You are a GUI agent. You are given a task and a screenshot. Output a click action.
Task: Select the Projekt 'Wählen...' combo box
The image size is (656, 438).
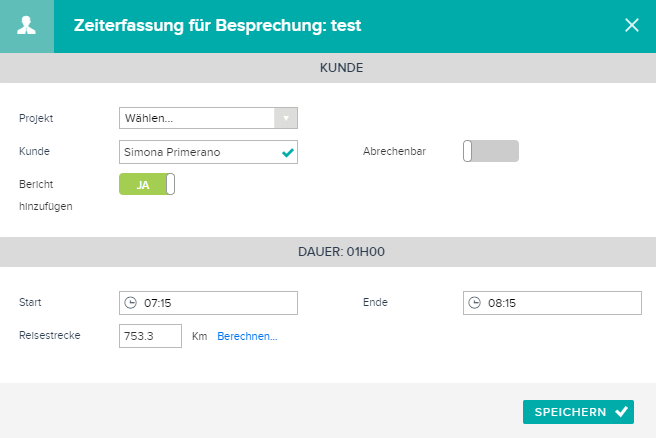208,118
